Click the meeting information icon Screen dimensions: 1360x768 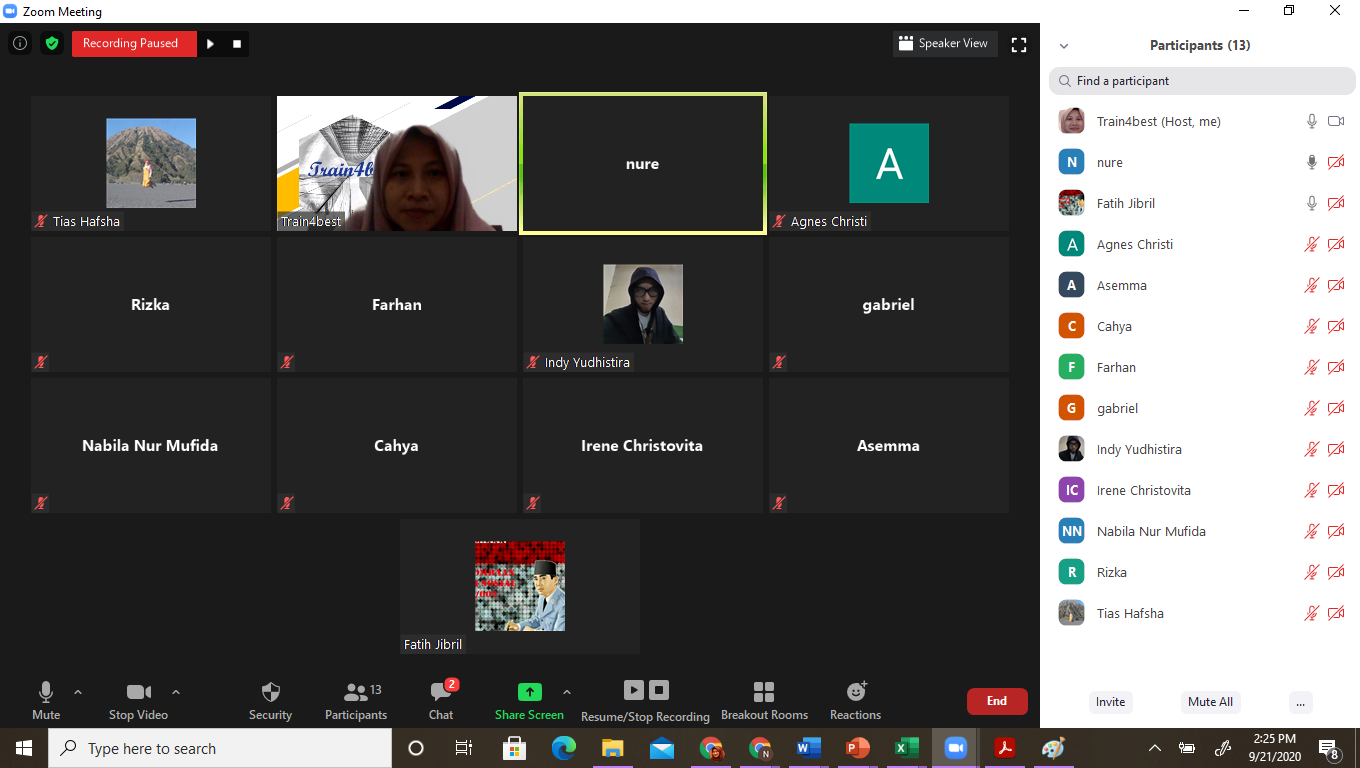(19, 44)
